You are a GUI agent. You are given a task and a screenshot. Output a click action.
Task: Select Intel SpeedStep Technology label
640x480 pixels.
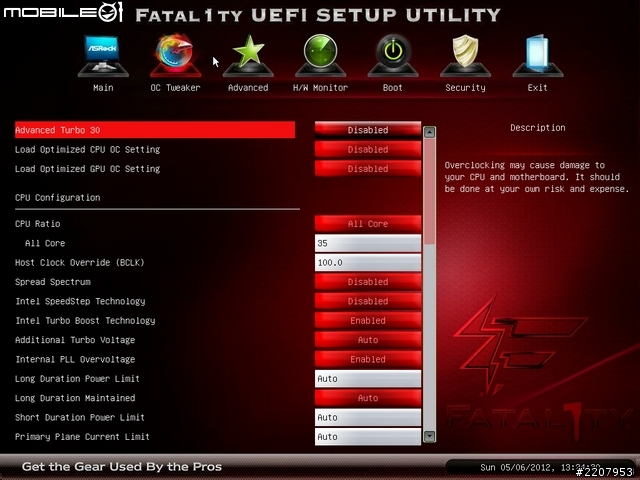[80, 301]
